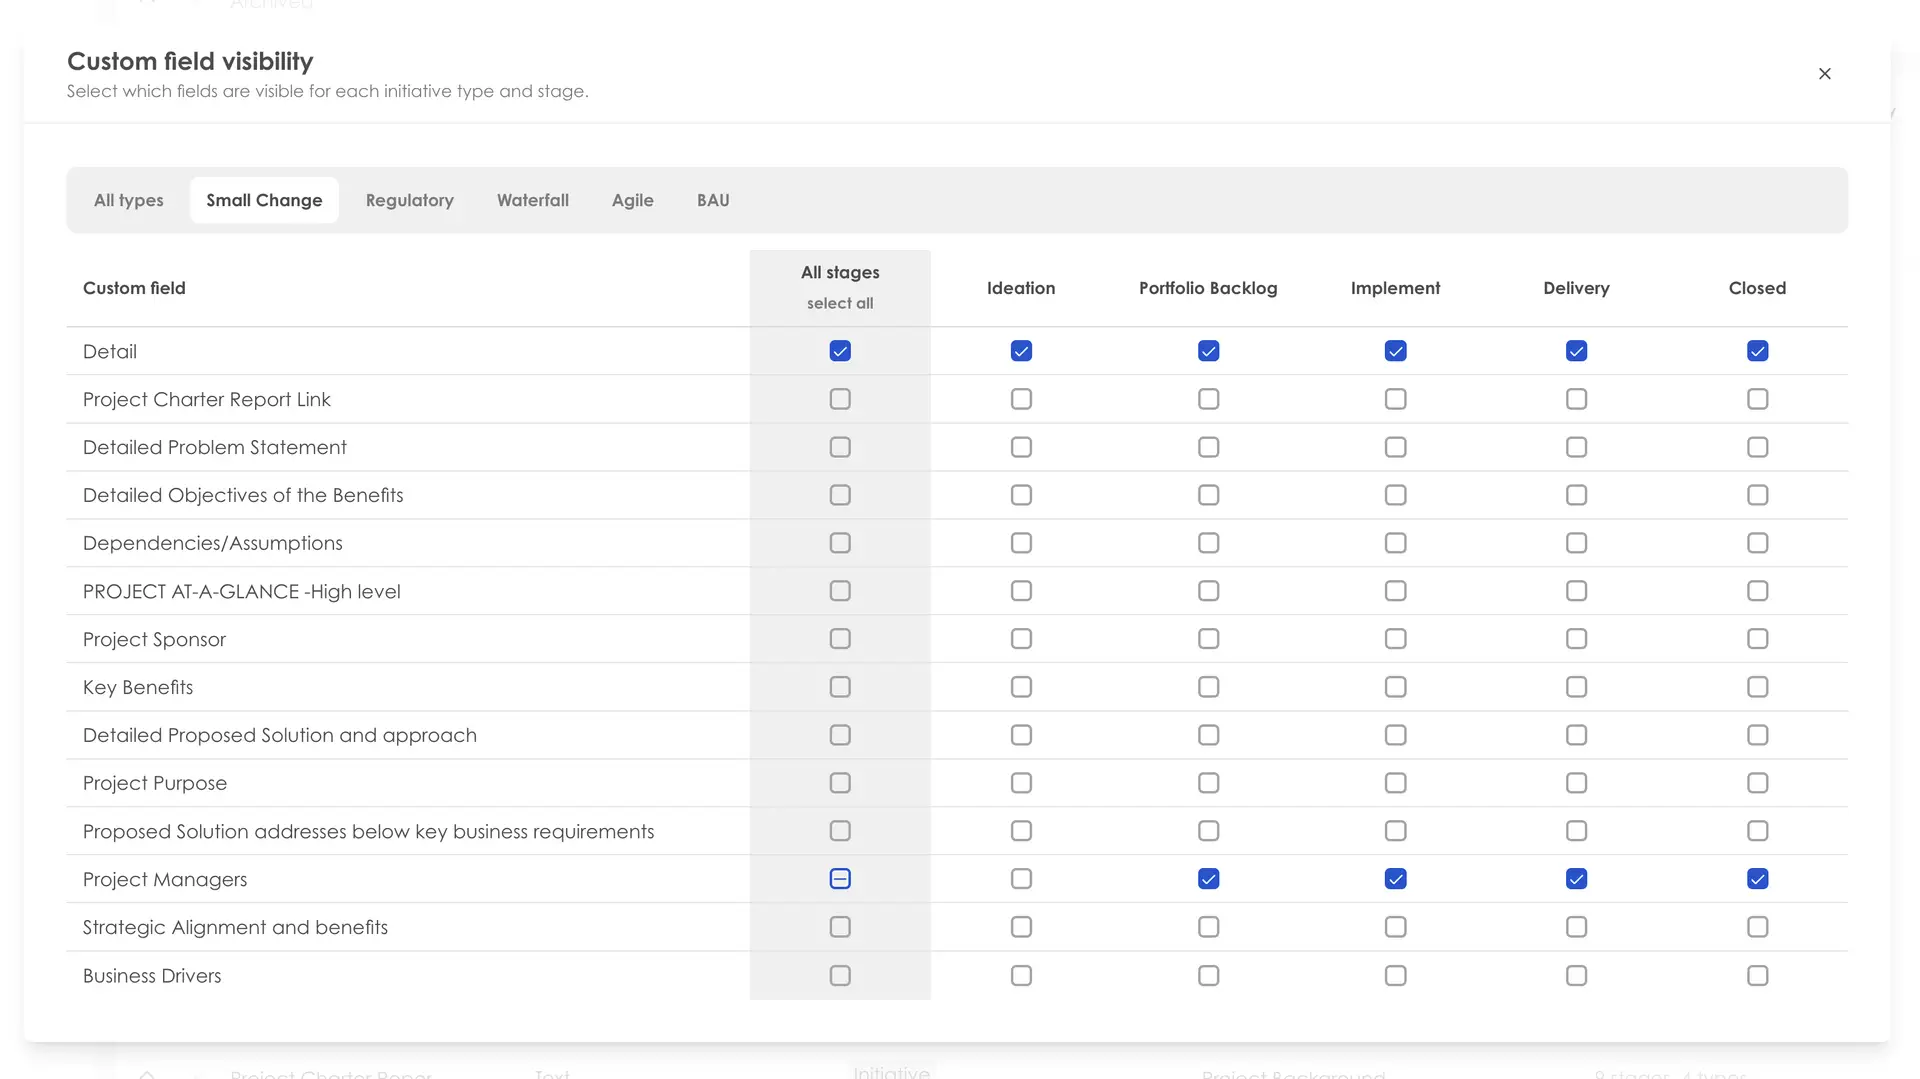The width and height of the screenshot is (1920, 1079).
Task: Enable Detailed Objectives of the Benefits for Closed
Action: coord(1758,495)
